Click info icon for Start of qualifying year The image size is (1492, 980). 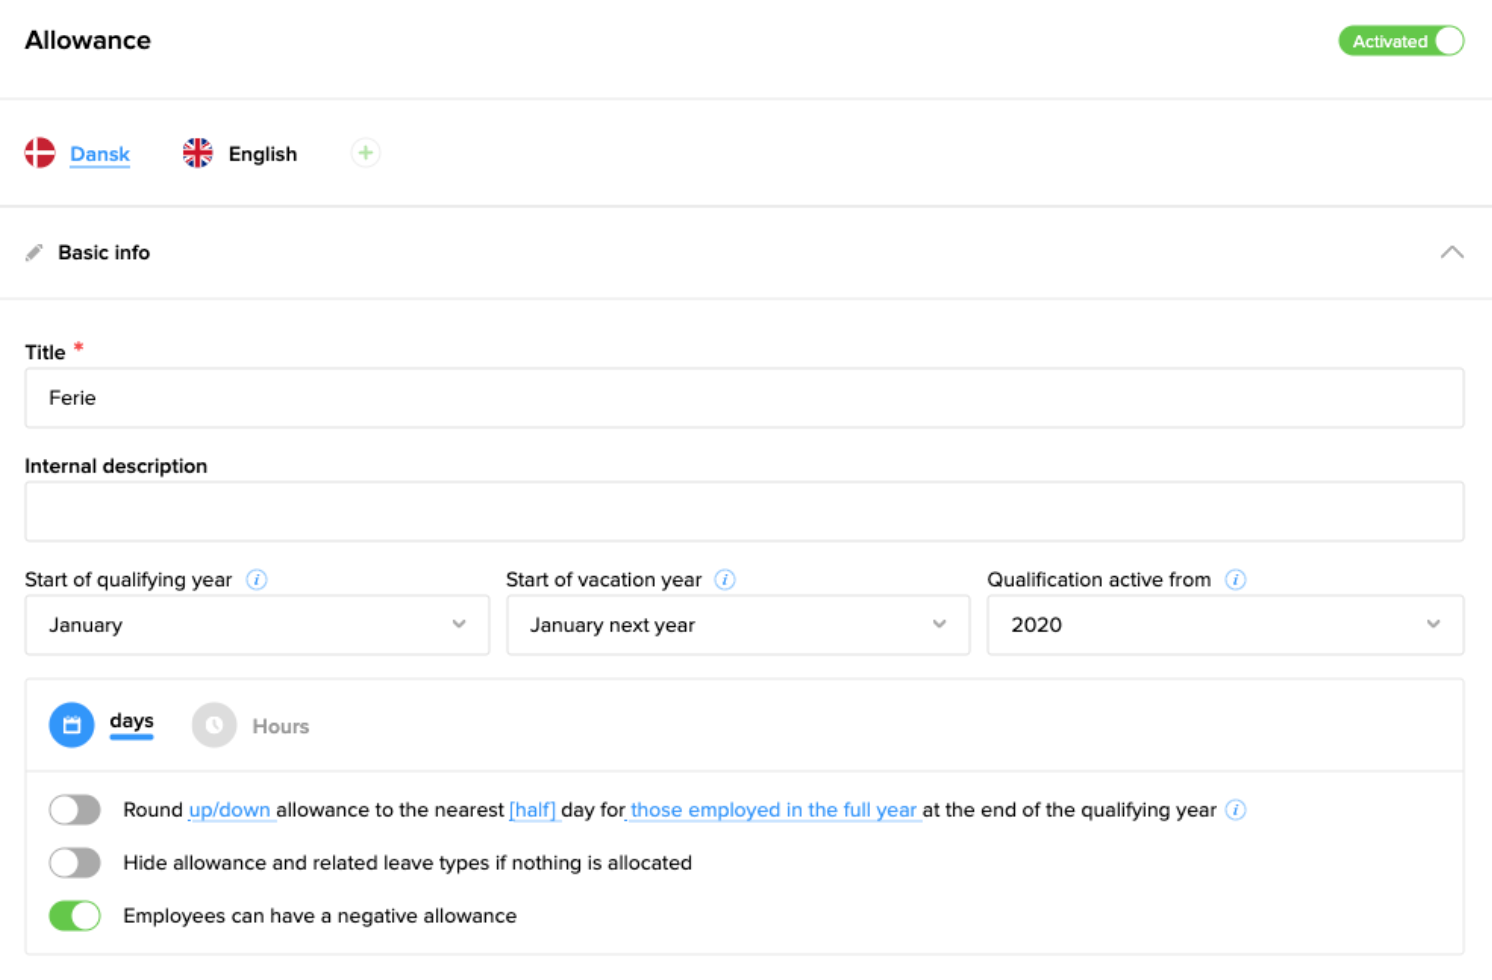click(257, 580)
